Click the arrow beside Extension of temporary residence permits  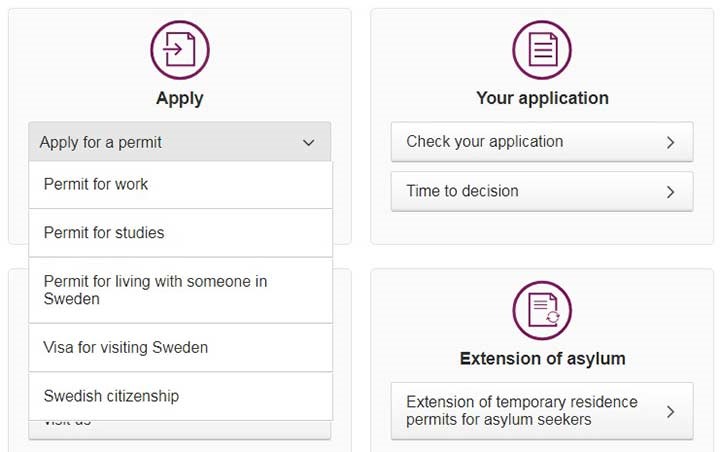[670, 411]
